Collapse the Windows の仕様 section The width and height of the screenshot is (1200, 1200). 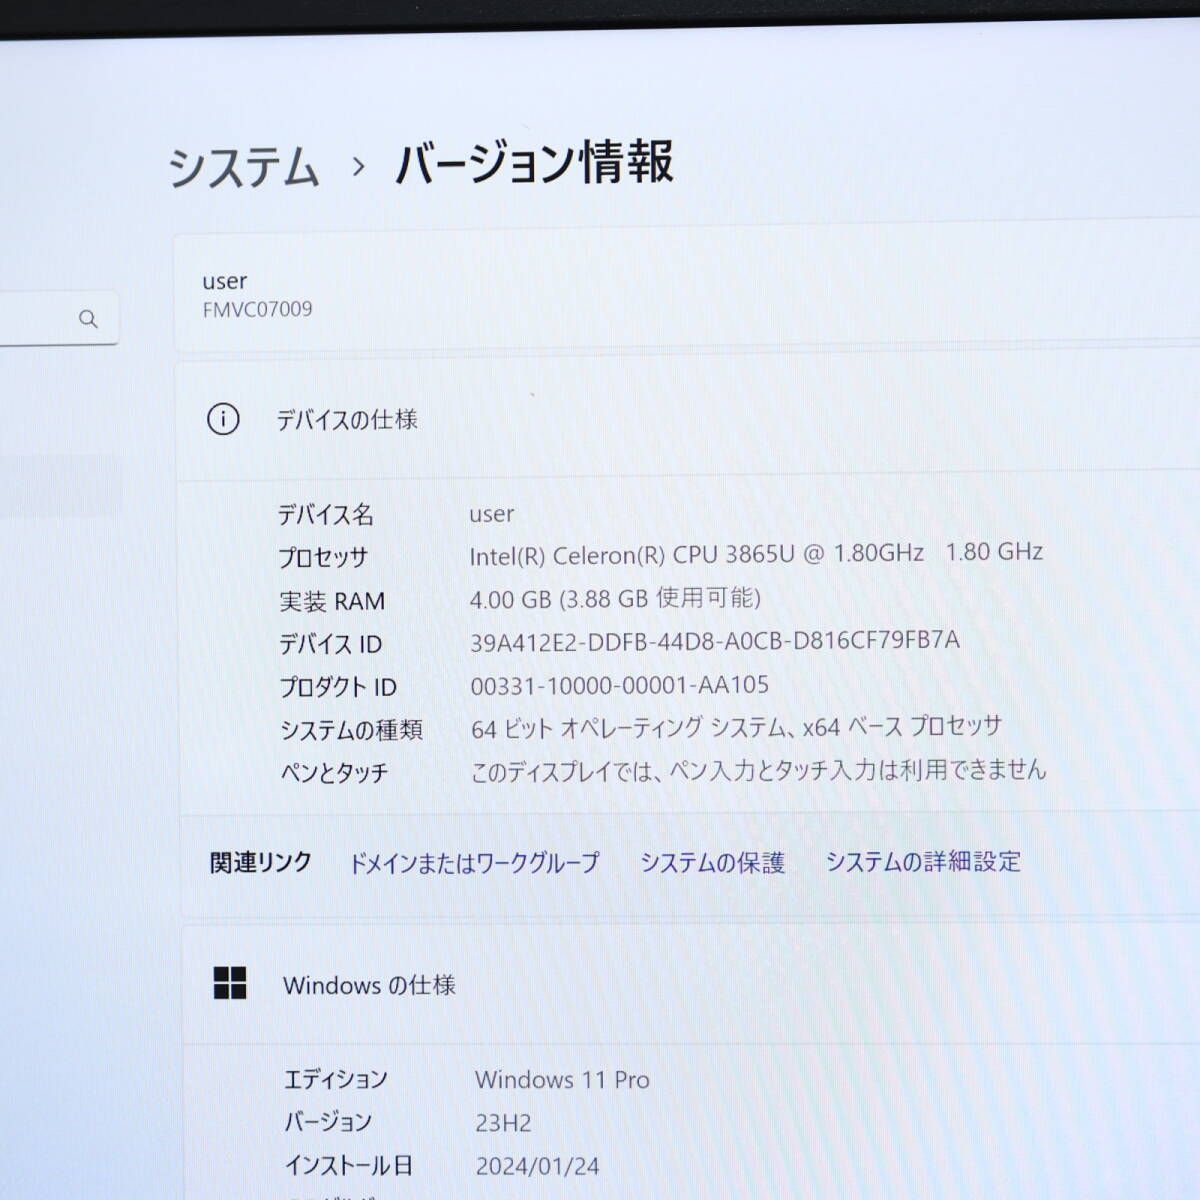pos(691,985)
